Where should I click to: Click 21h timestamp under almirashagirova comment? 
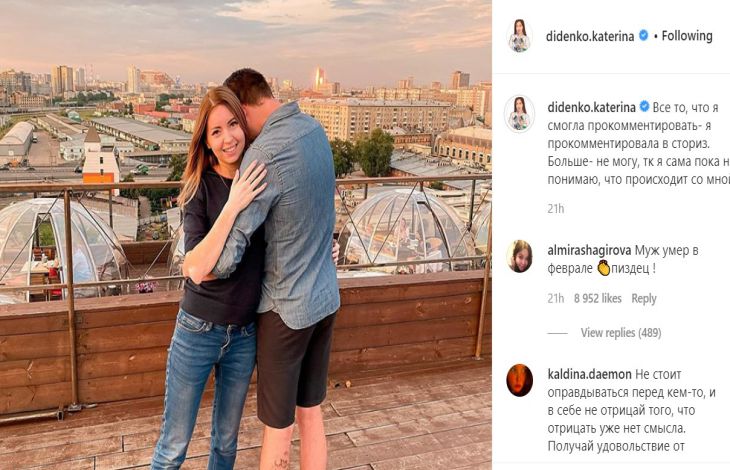click(x=555, y=299)
